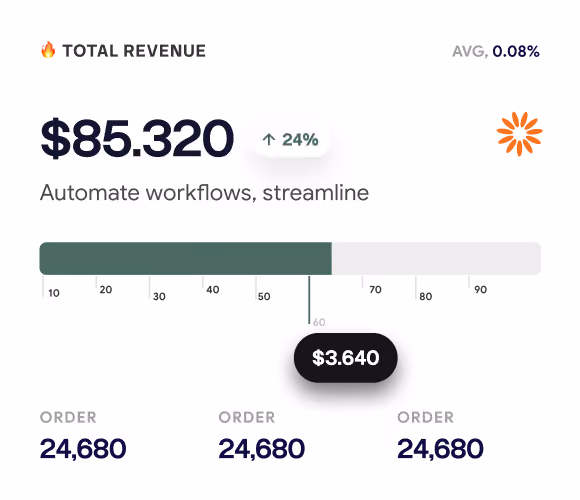Click the 90 tick label

480,289
